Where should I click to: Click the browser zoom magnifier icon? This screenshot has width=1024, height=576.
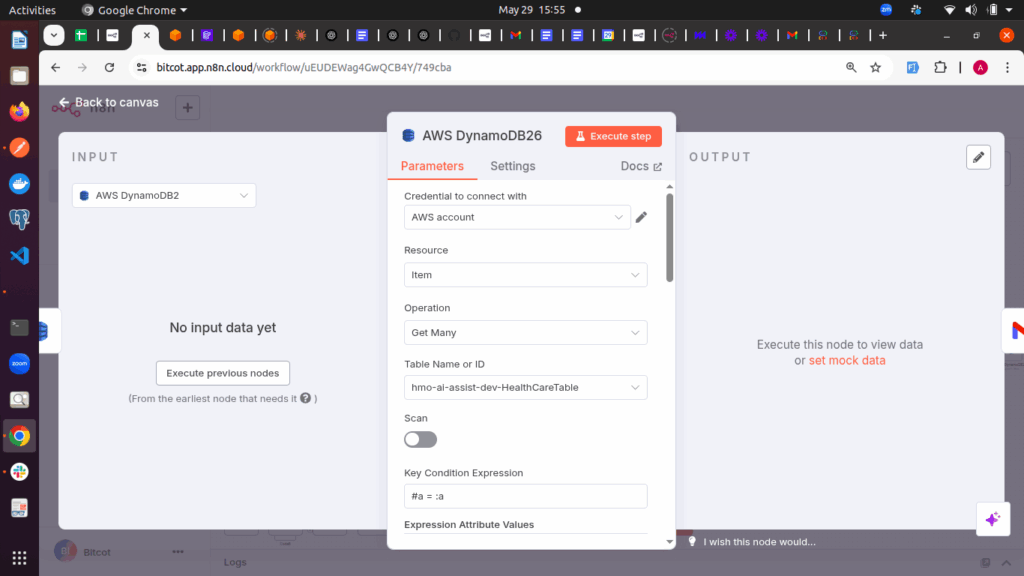point(851,68)
